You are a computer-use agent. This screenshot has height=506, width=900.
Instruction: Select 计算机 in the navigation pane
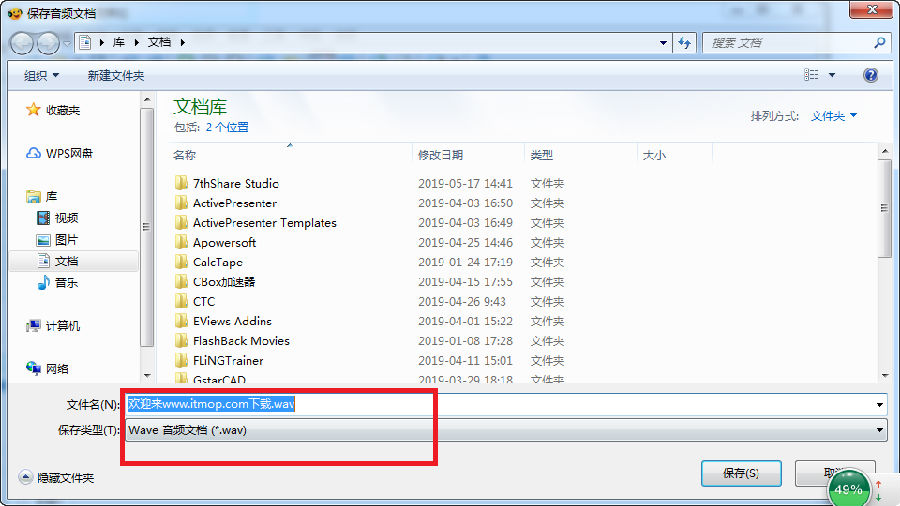(53, 326)
